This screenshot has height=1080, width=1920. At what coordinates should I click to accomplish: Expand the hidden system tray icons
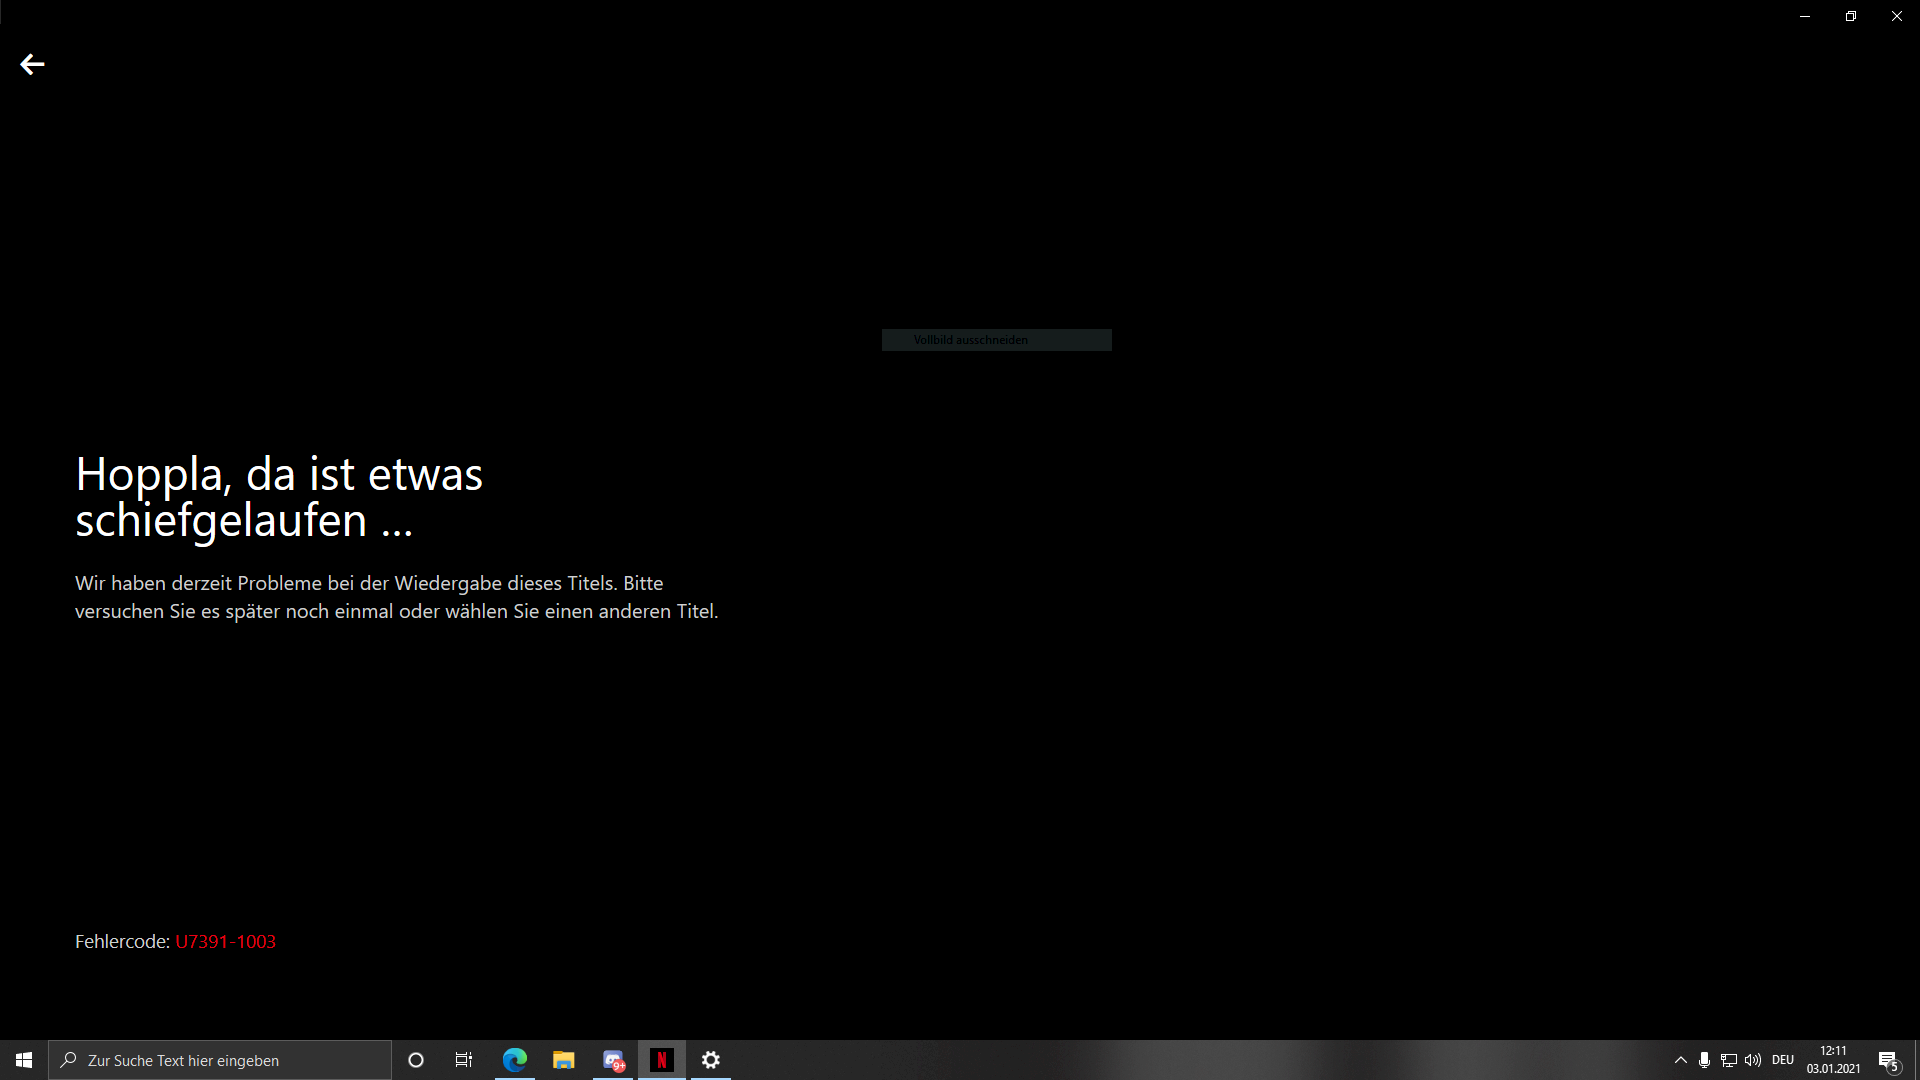(1681, 1060)
